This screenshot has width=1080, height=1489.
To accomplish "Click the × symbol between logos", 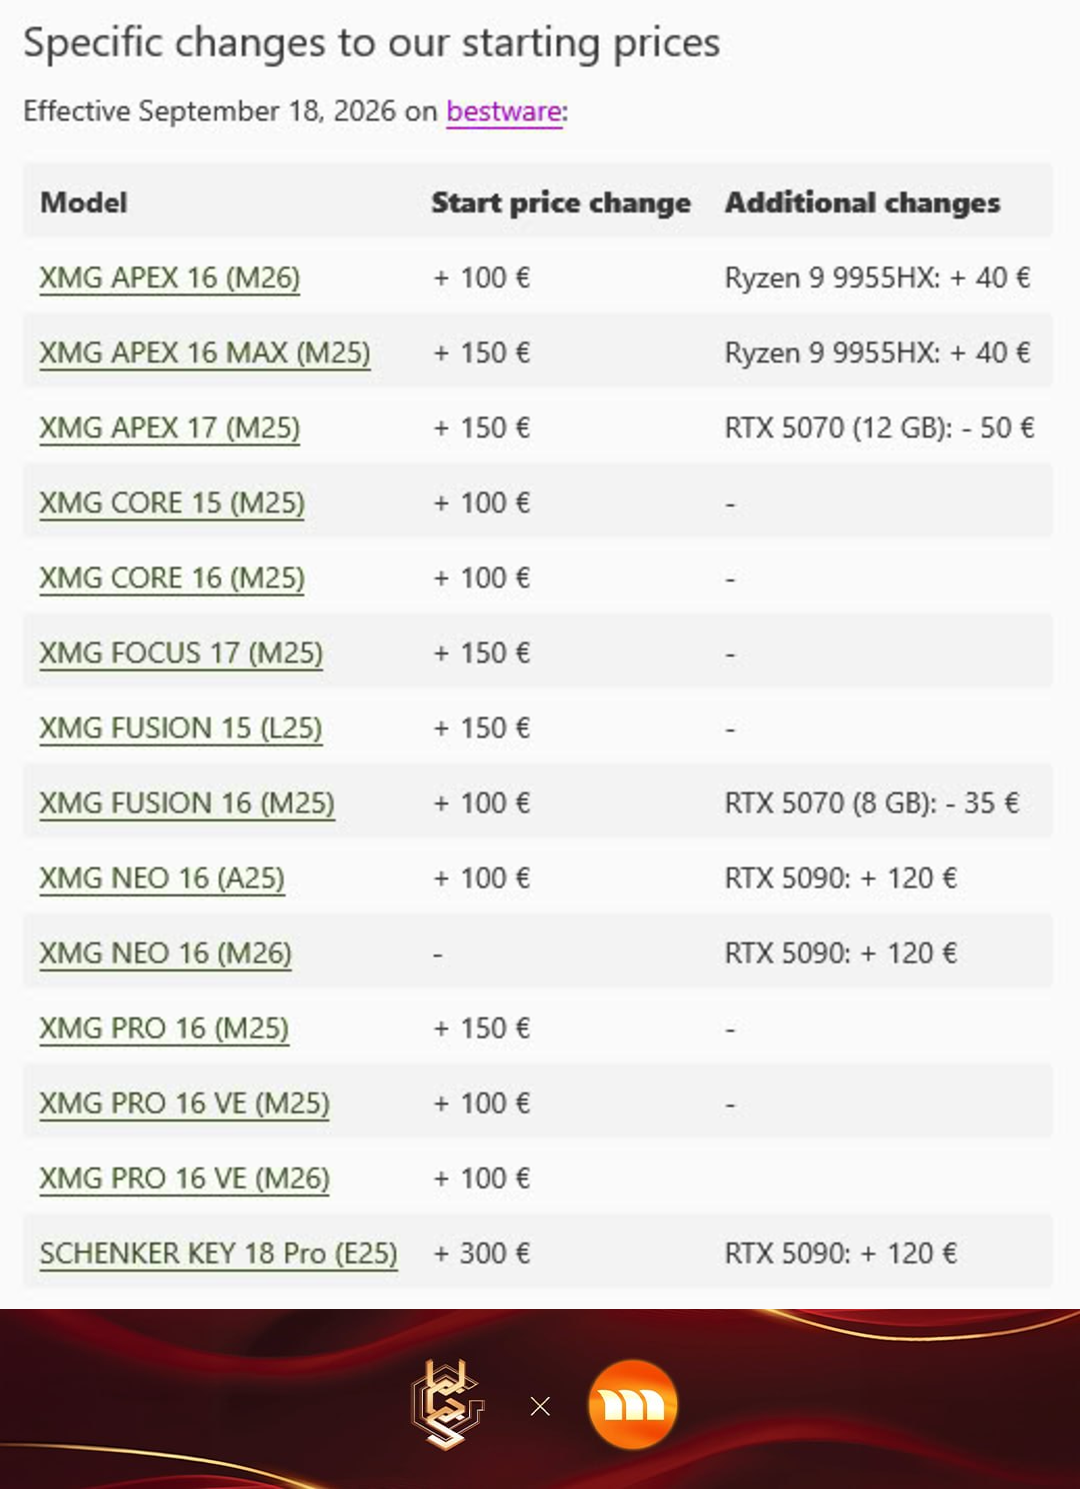I will 540,1406.
